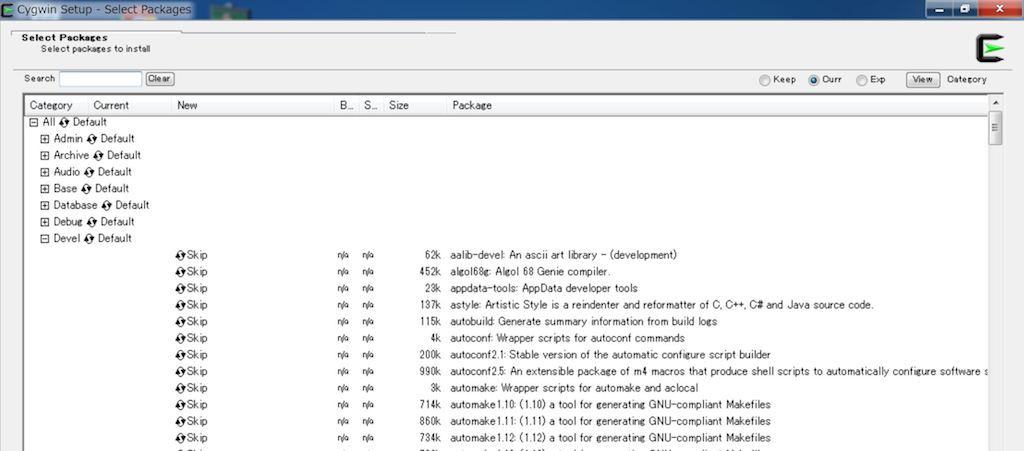1024x451 pixels.
Task: Expand the Database category
Action: click(x=44, y=206)
